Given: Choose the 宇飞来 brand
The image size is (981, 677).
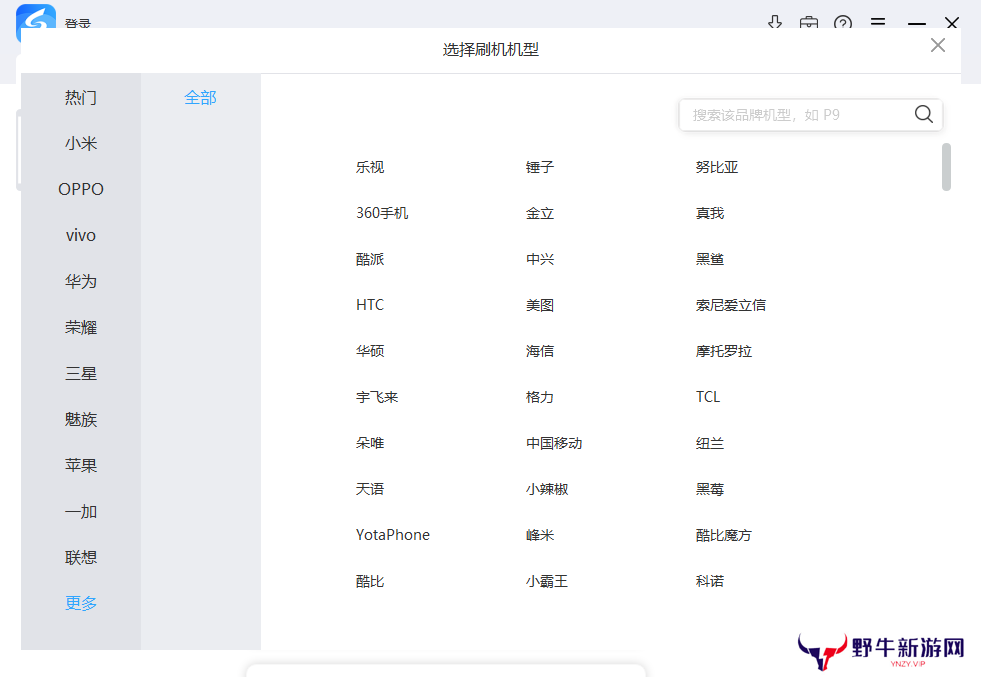Looking at the screenshot, I should click(377, 397).
